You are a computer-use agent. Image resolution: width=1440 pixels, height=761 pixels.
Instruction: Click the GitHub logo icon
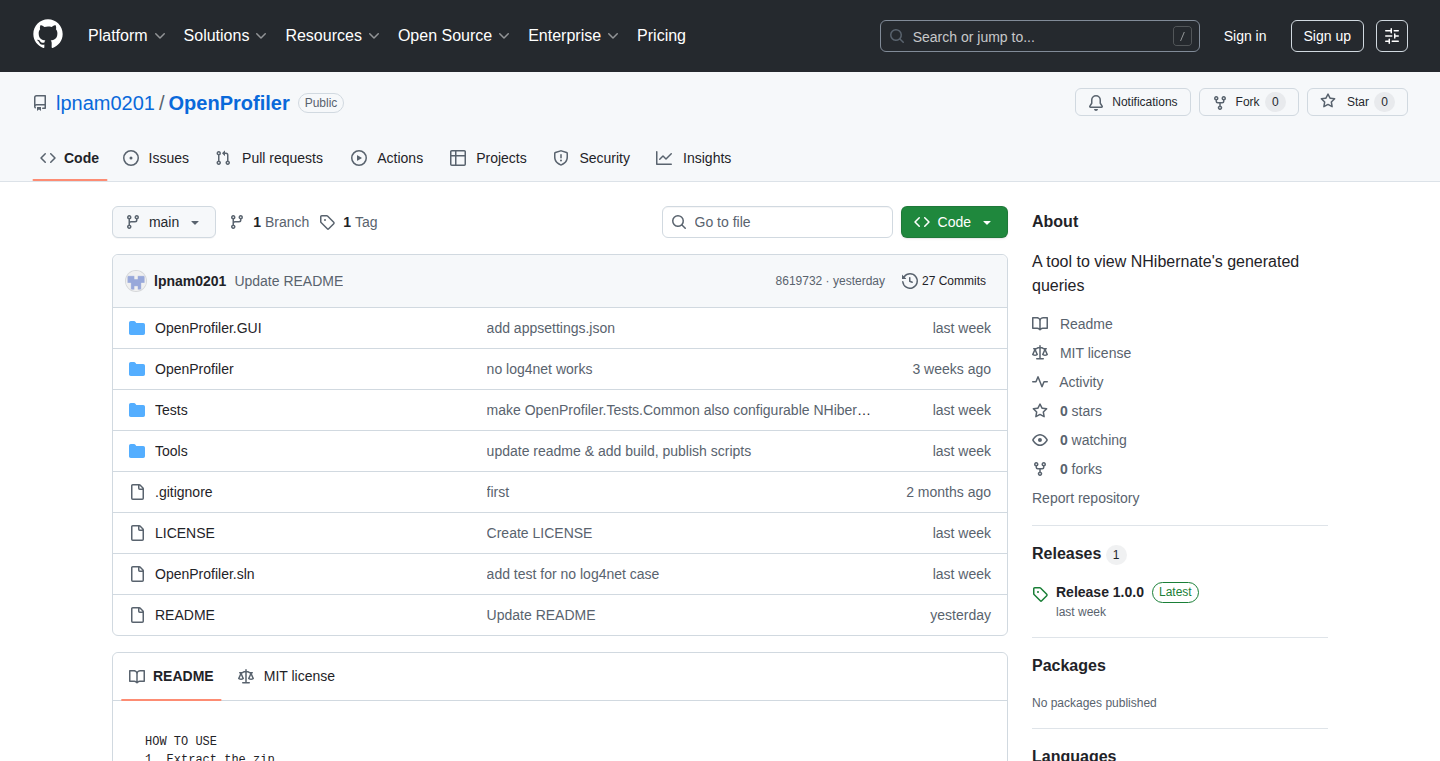[48, 35]
